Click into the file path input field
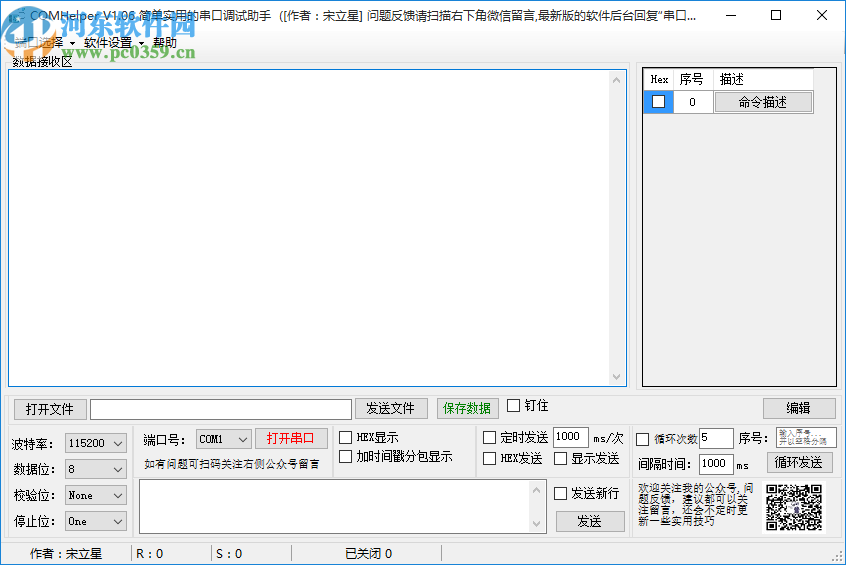Screen dimensions: 846x565 point(221,409)
